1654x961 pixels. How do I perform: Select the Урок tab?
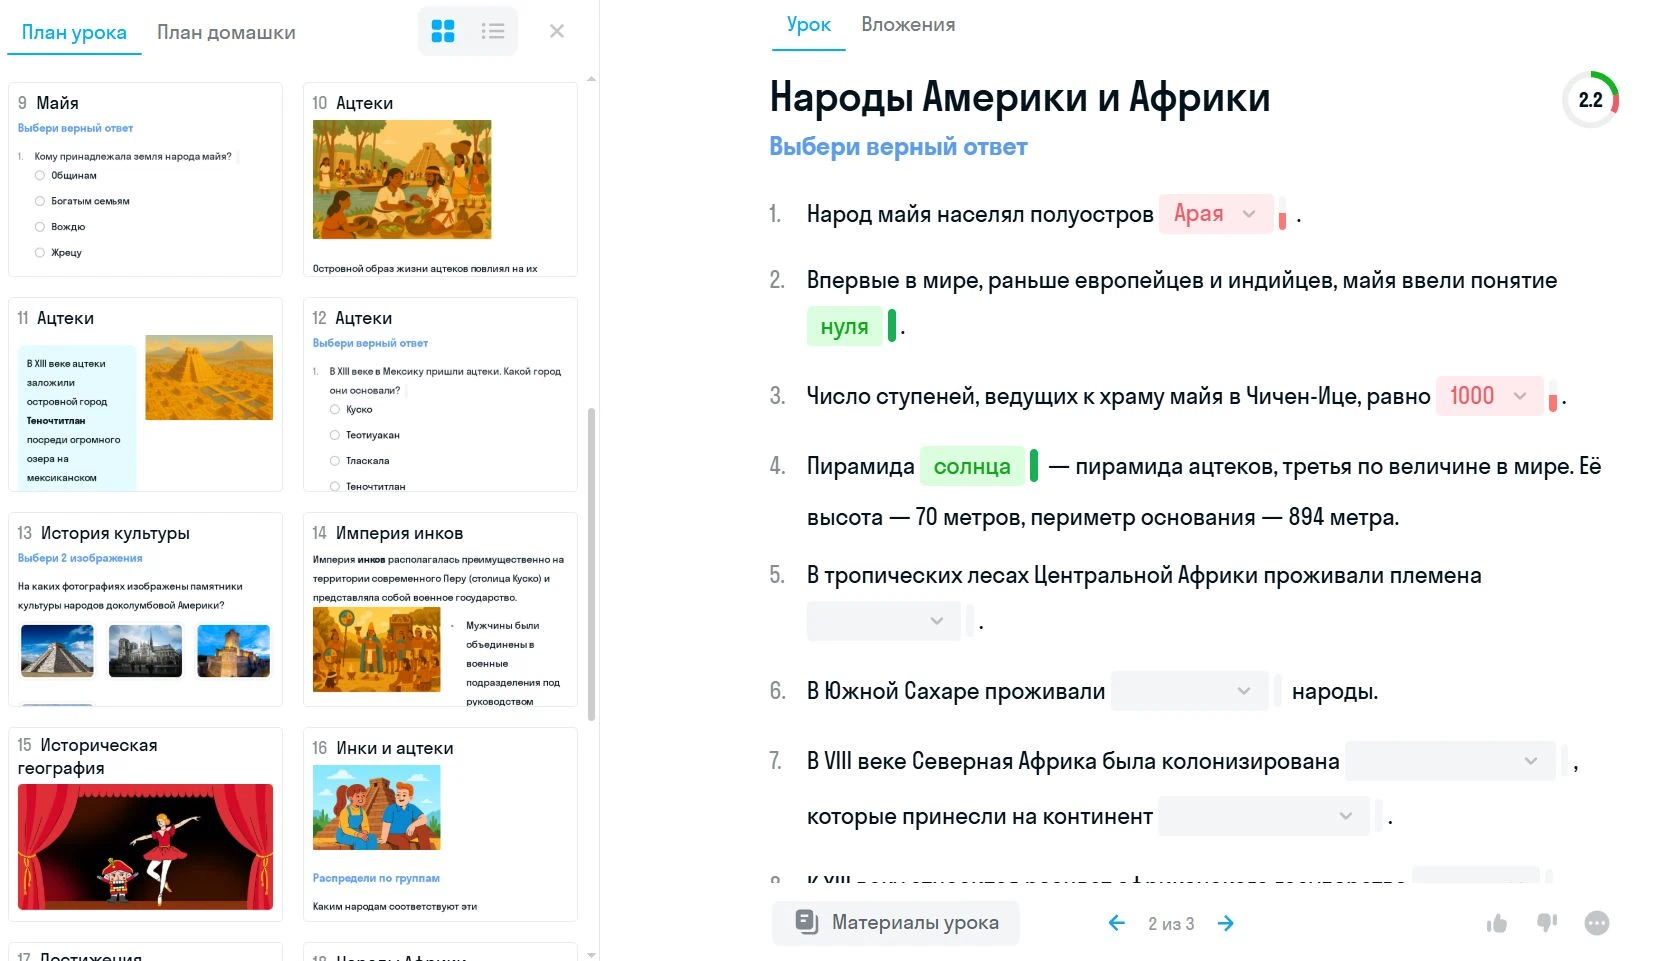tap(808, 24)
